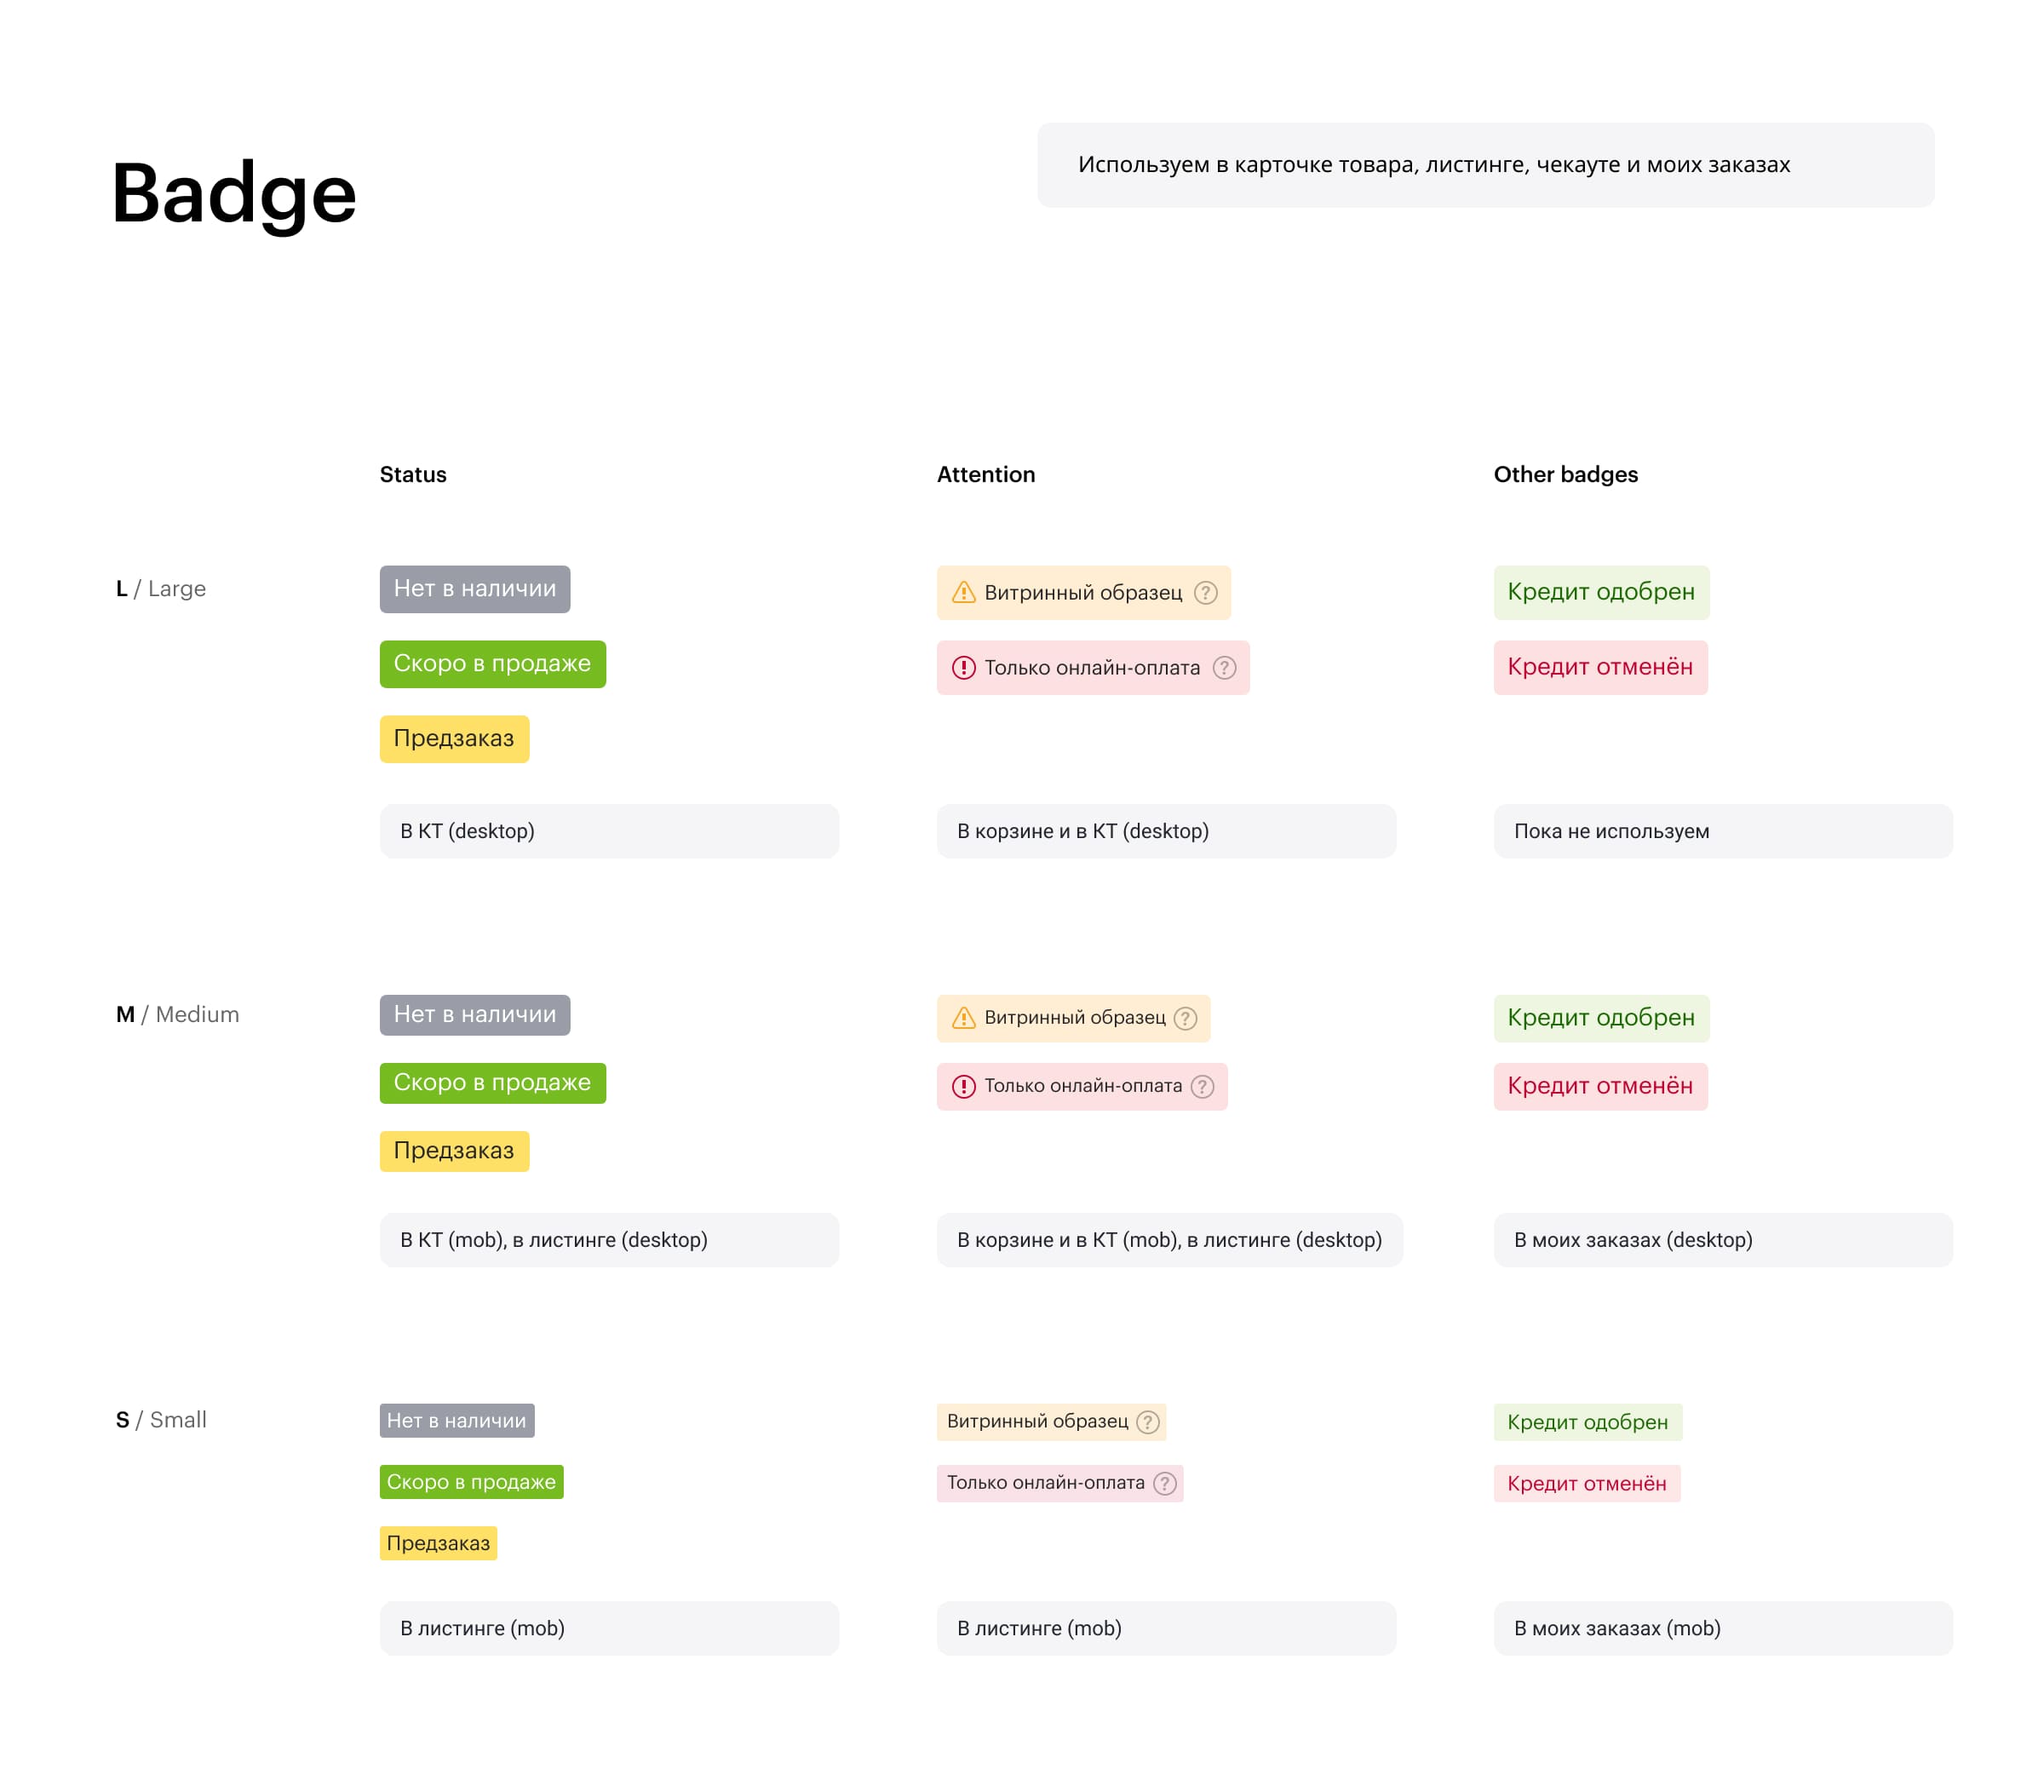Click warning triangle icon in Large Витринный образец badge
The width and height of the screenshot is (2044, 1792).
[963, 593]
